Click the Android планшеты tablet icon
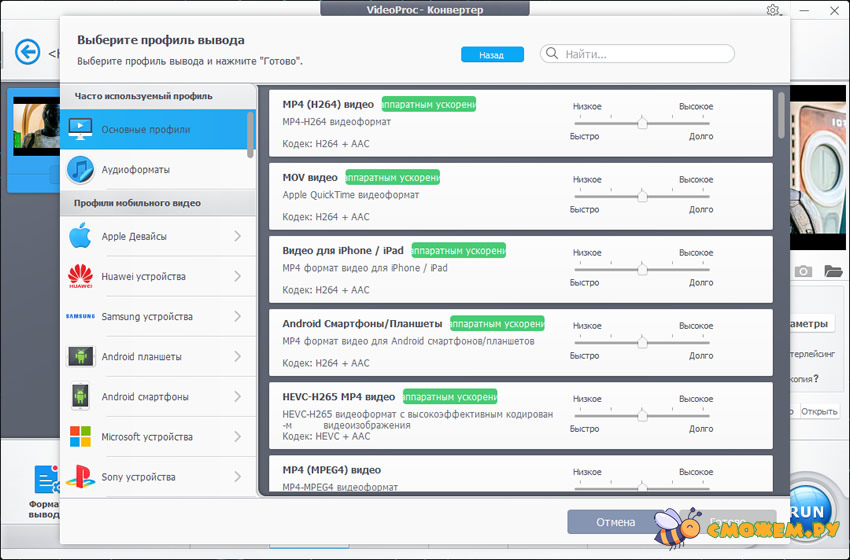This screenshot has height=560, width=850. point(80,356)
